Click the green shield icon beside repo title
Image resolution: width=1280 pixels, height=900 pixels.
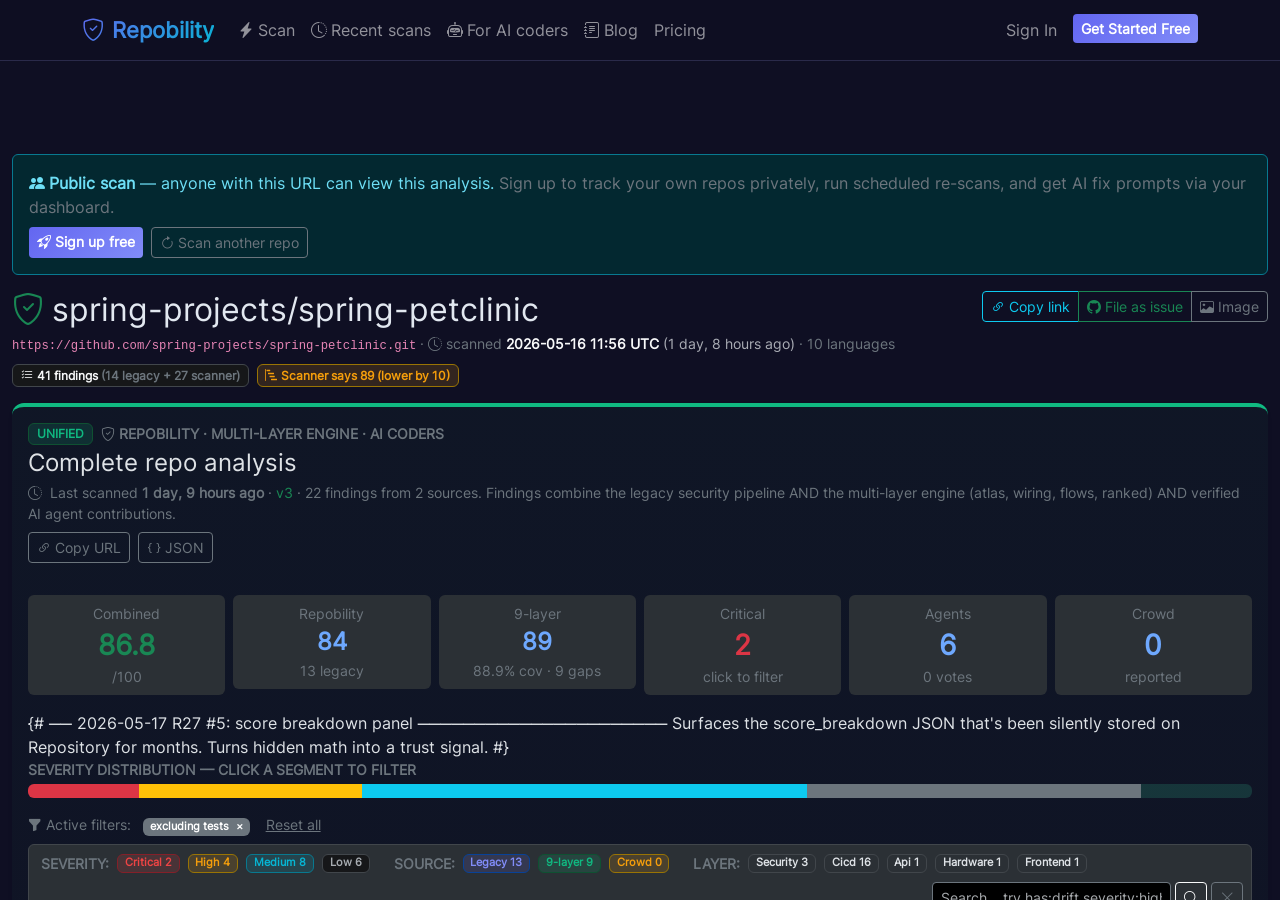point(28,309)
